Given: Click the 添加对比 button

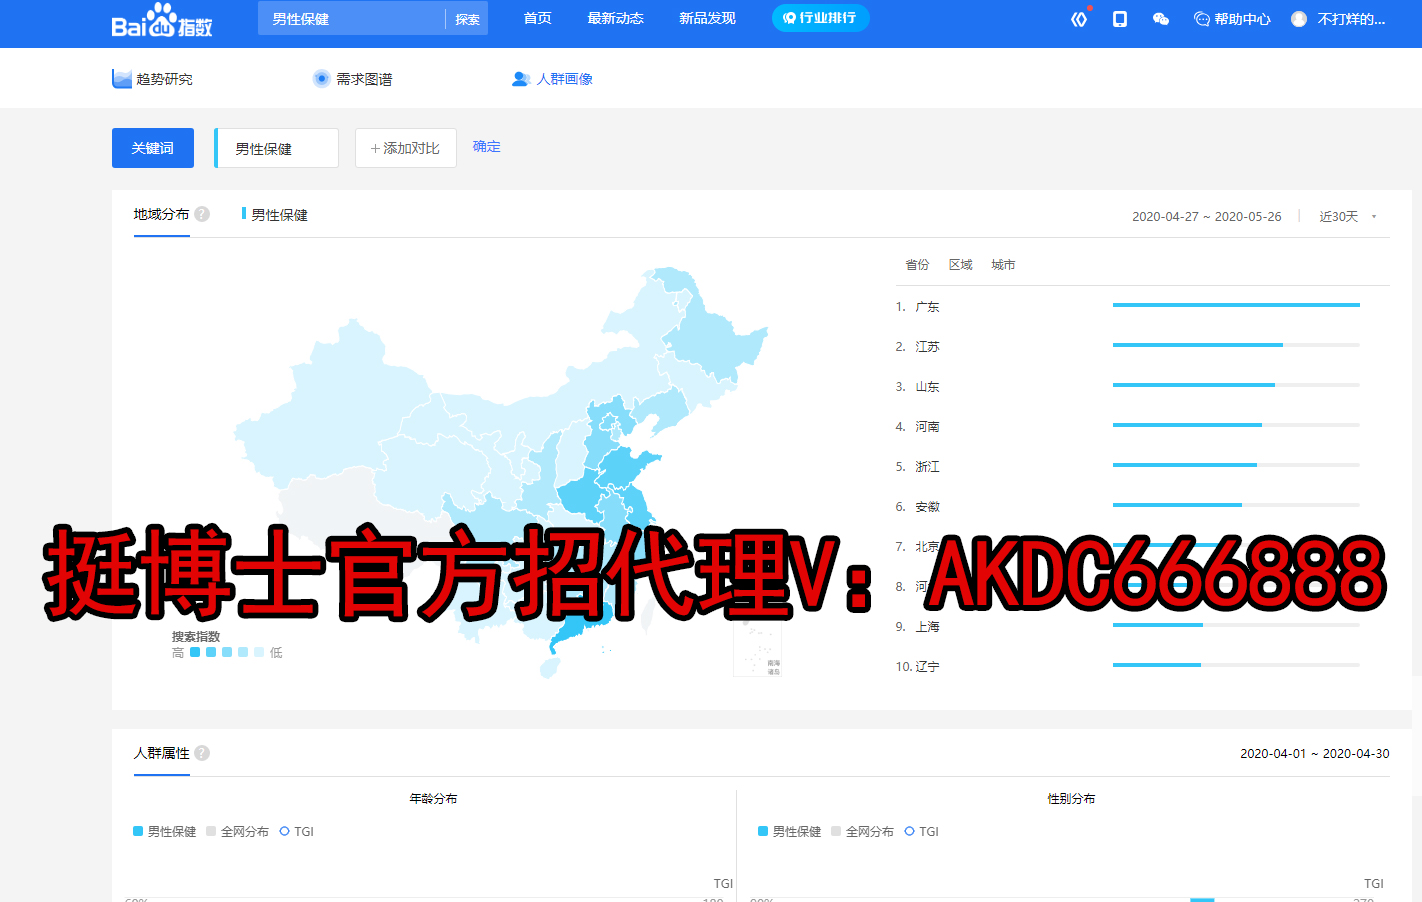Looking at the screenshot, I should coord(405,148).
